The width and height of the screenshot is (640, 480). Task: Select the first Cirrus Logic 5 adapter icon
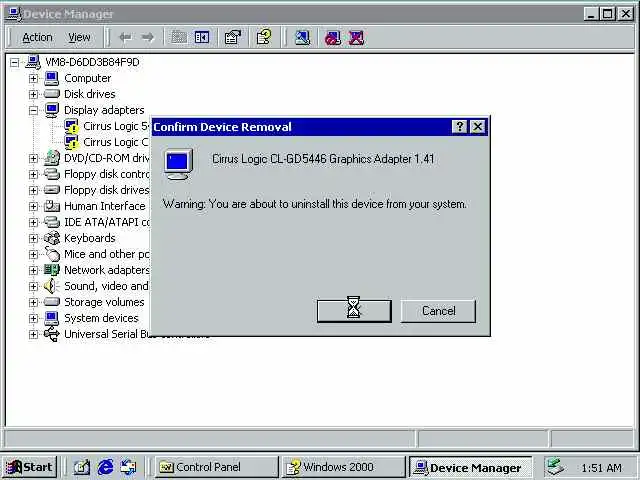pyautogui.click(x=71, y=126)
